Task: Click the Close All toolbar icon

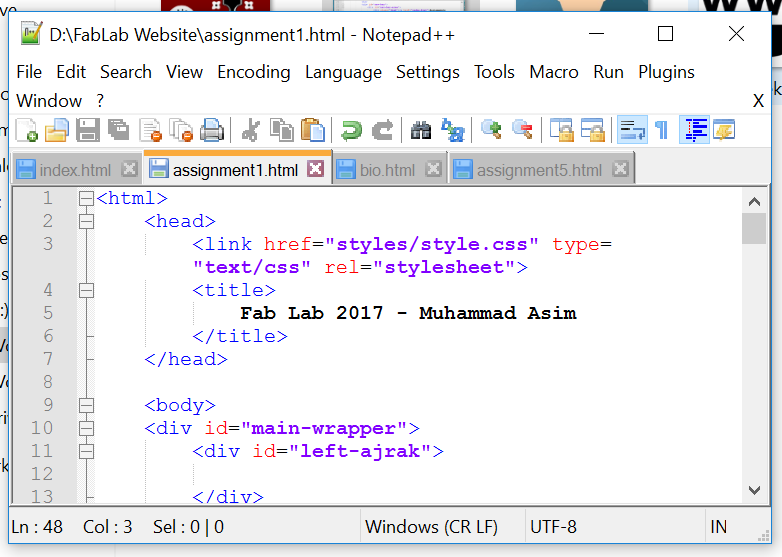Action: click(182, 131)
